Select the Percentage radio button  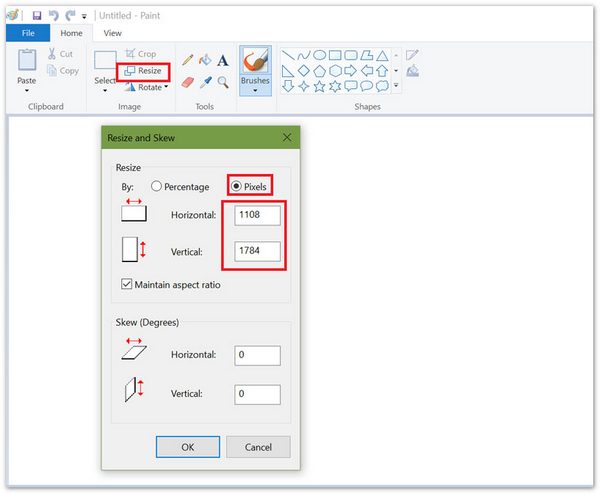click(156, 186)
